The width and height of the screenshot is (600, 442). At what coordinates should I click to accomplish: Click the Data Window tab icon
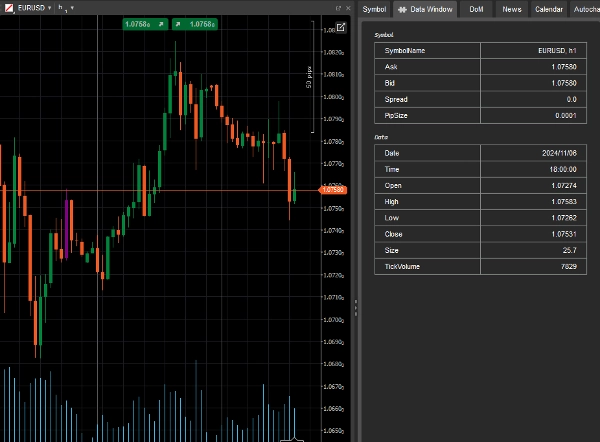(x=403, y=9)
